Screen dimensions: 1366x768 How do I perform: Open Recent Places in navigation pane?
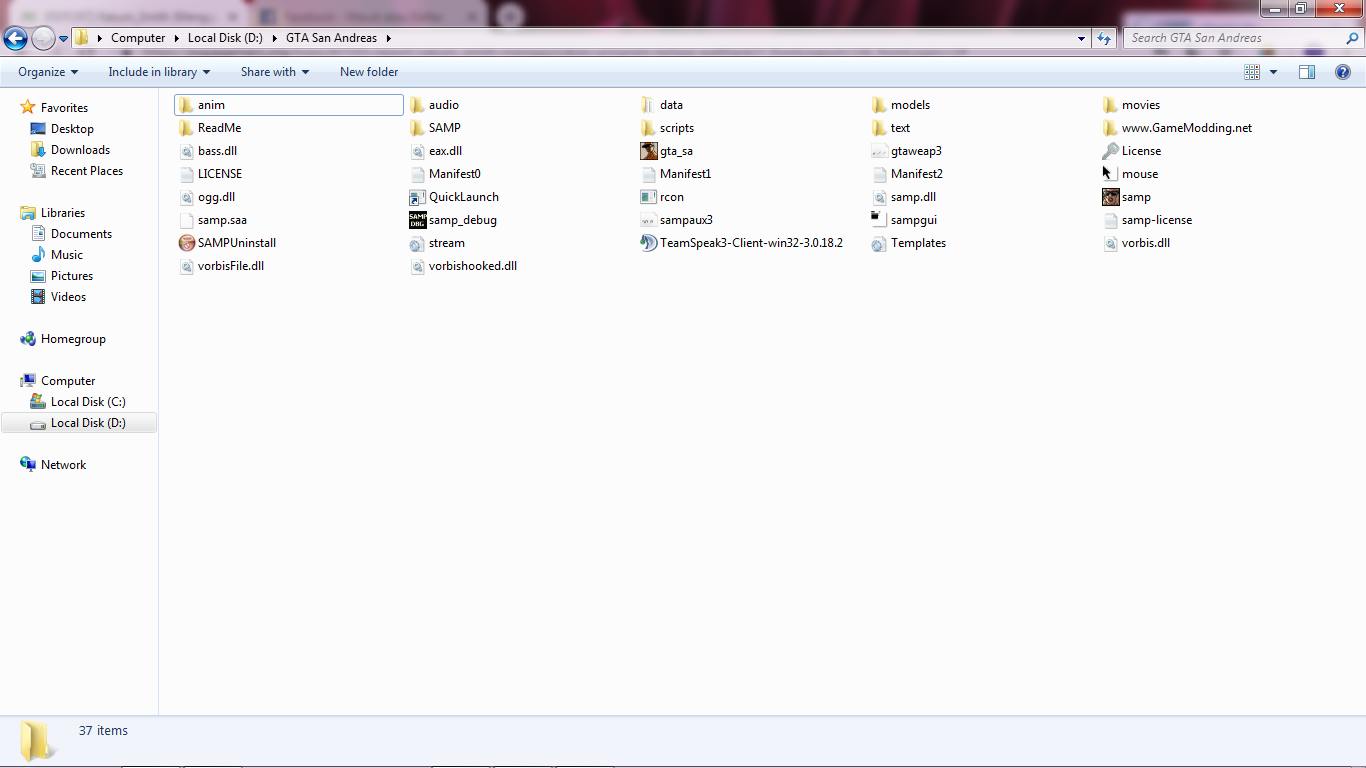pyautogui.click(x=87, y=171)
